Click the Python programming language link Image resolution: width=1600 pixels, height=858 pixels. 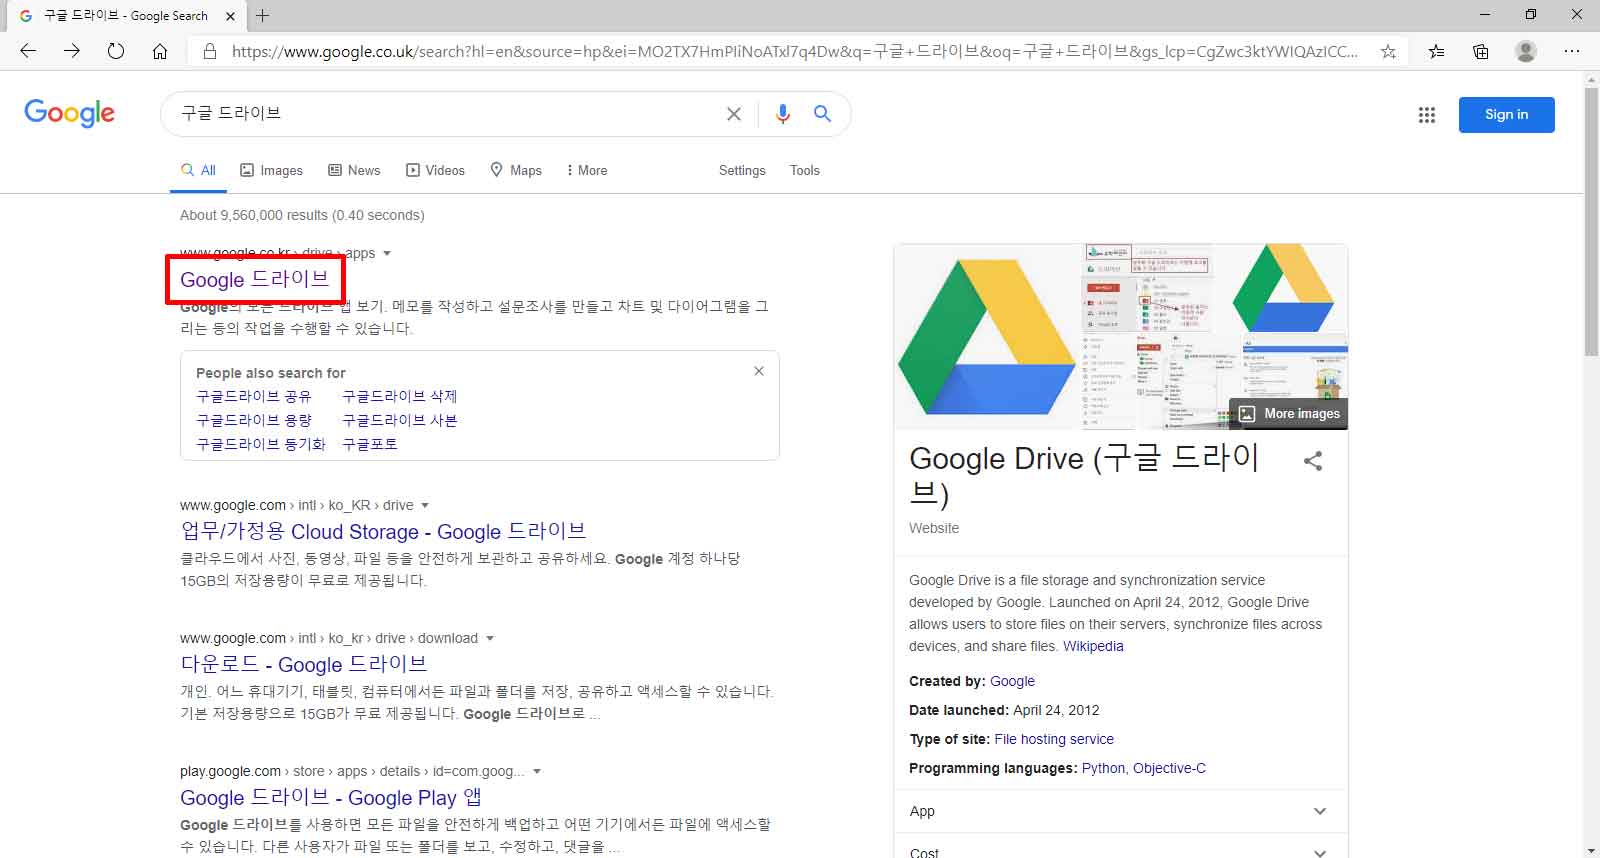coord(1103,768)
